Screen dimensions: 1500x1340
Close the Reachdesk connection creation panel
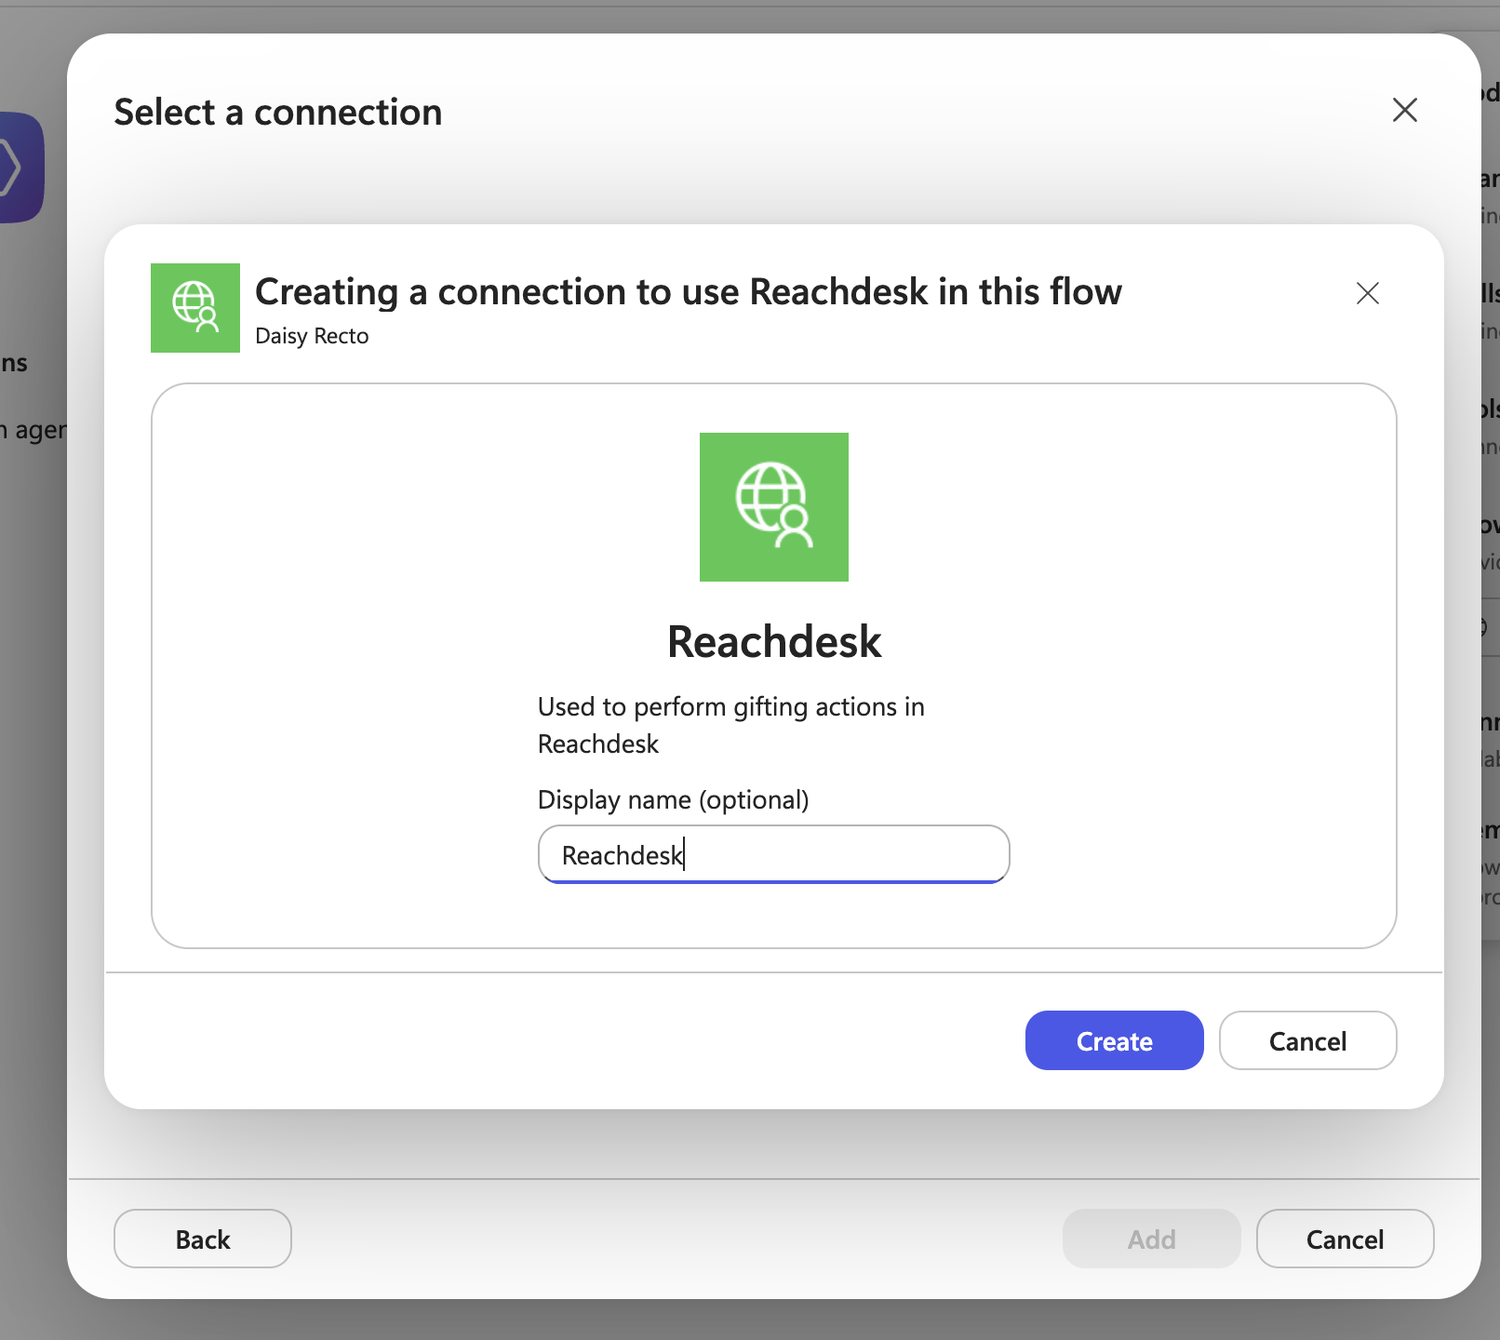pos(1367,293)
